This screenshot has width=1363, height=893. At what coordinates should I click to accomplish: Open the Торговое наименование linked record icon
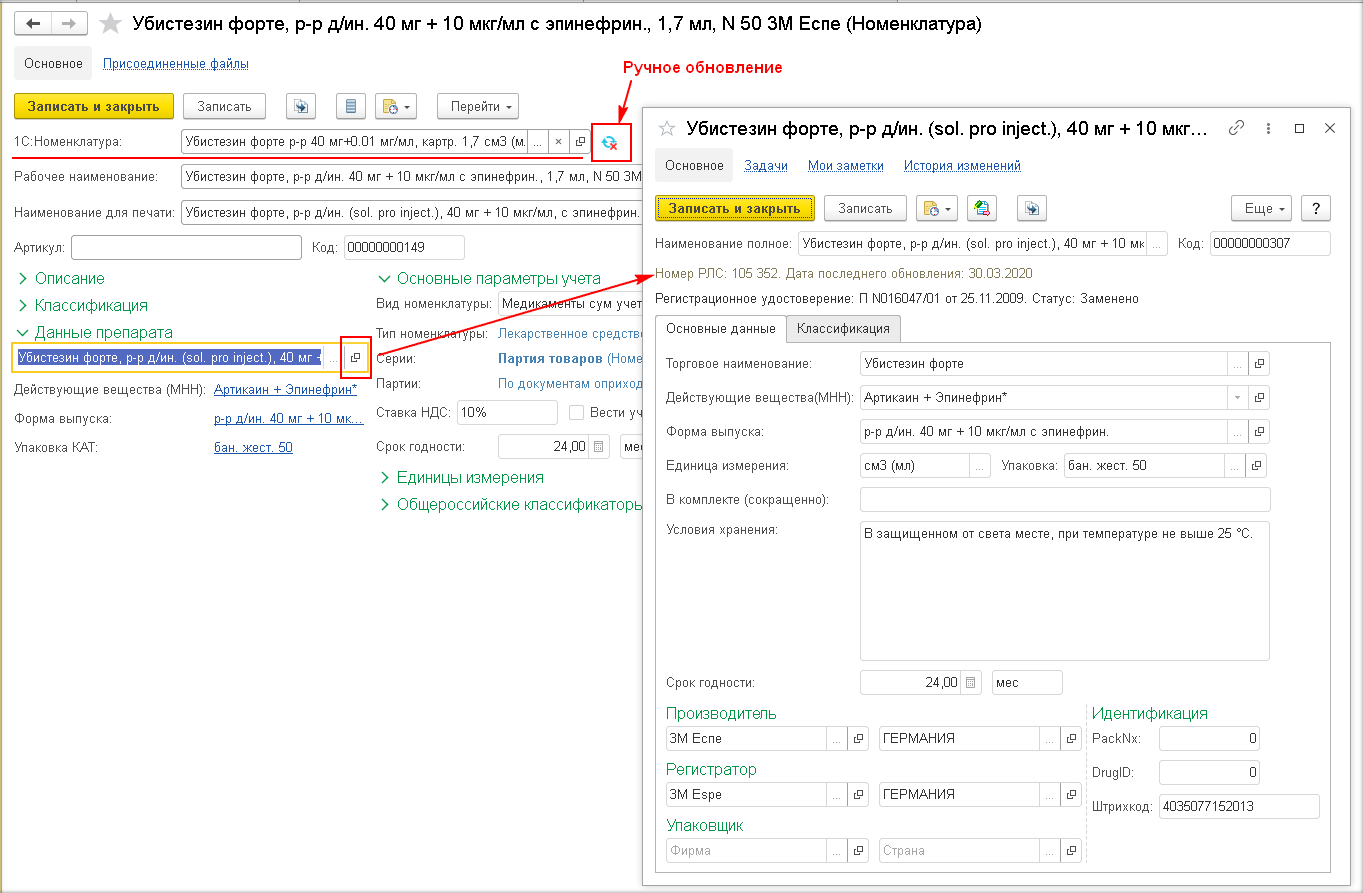[x=1259, y=364]
